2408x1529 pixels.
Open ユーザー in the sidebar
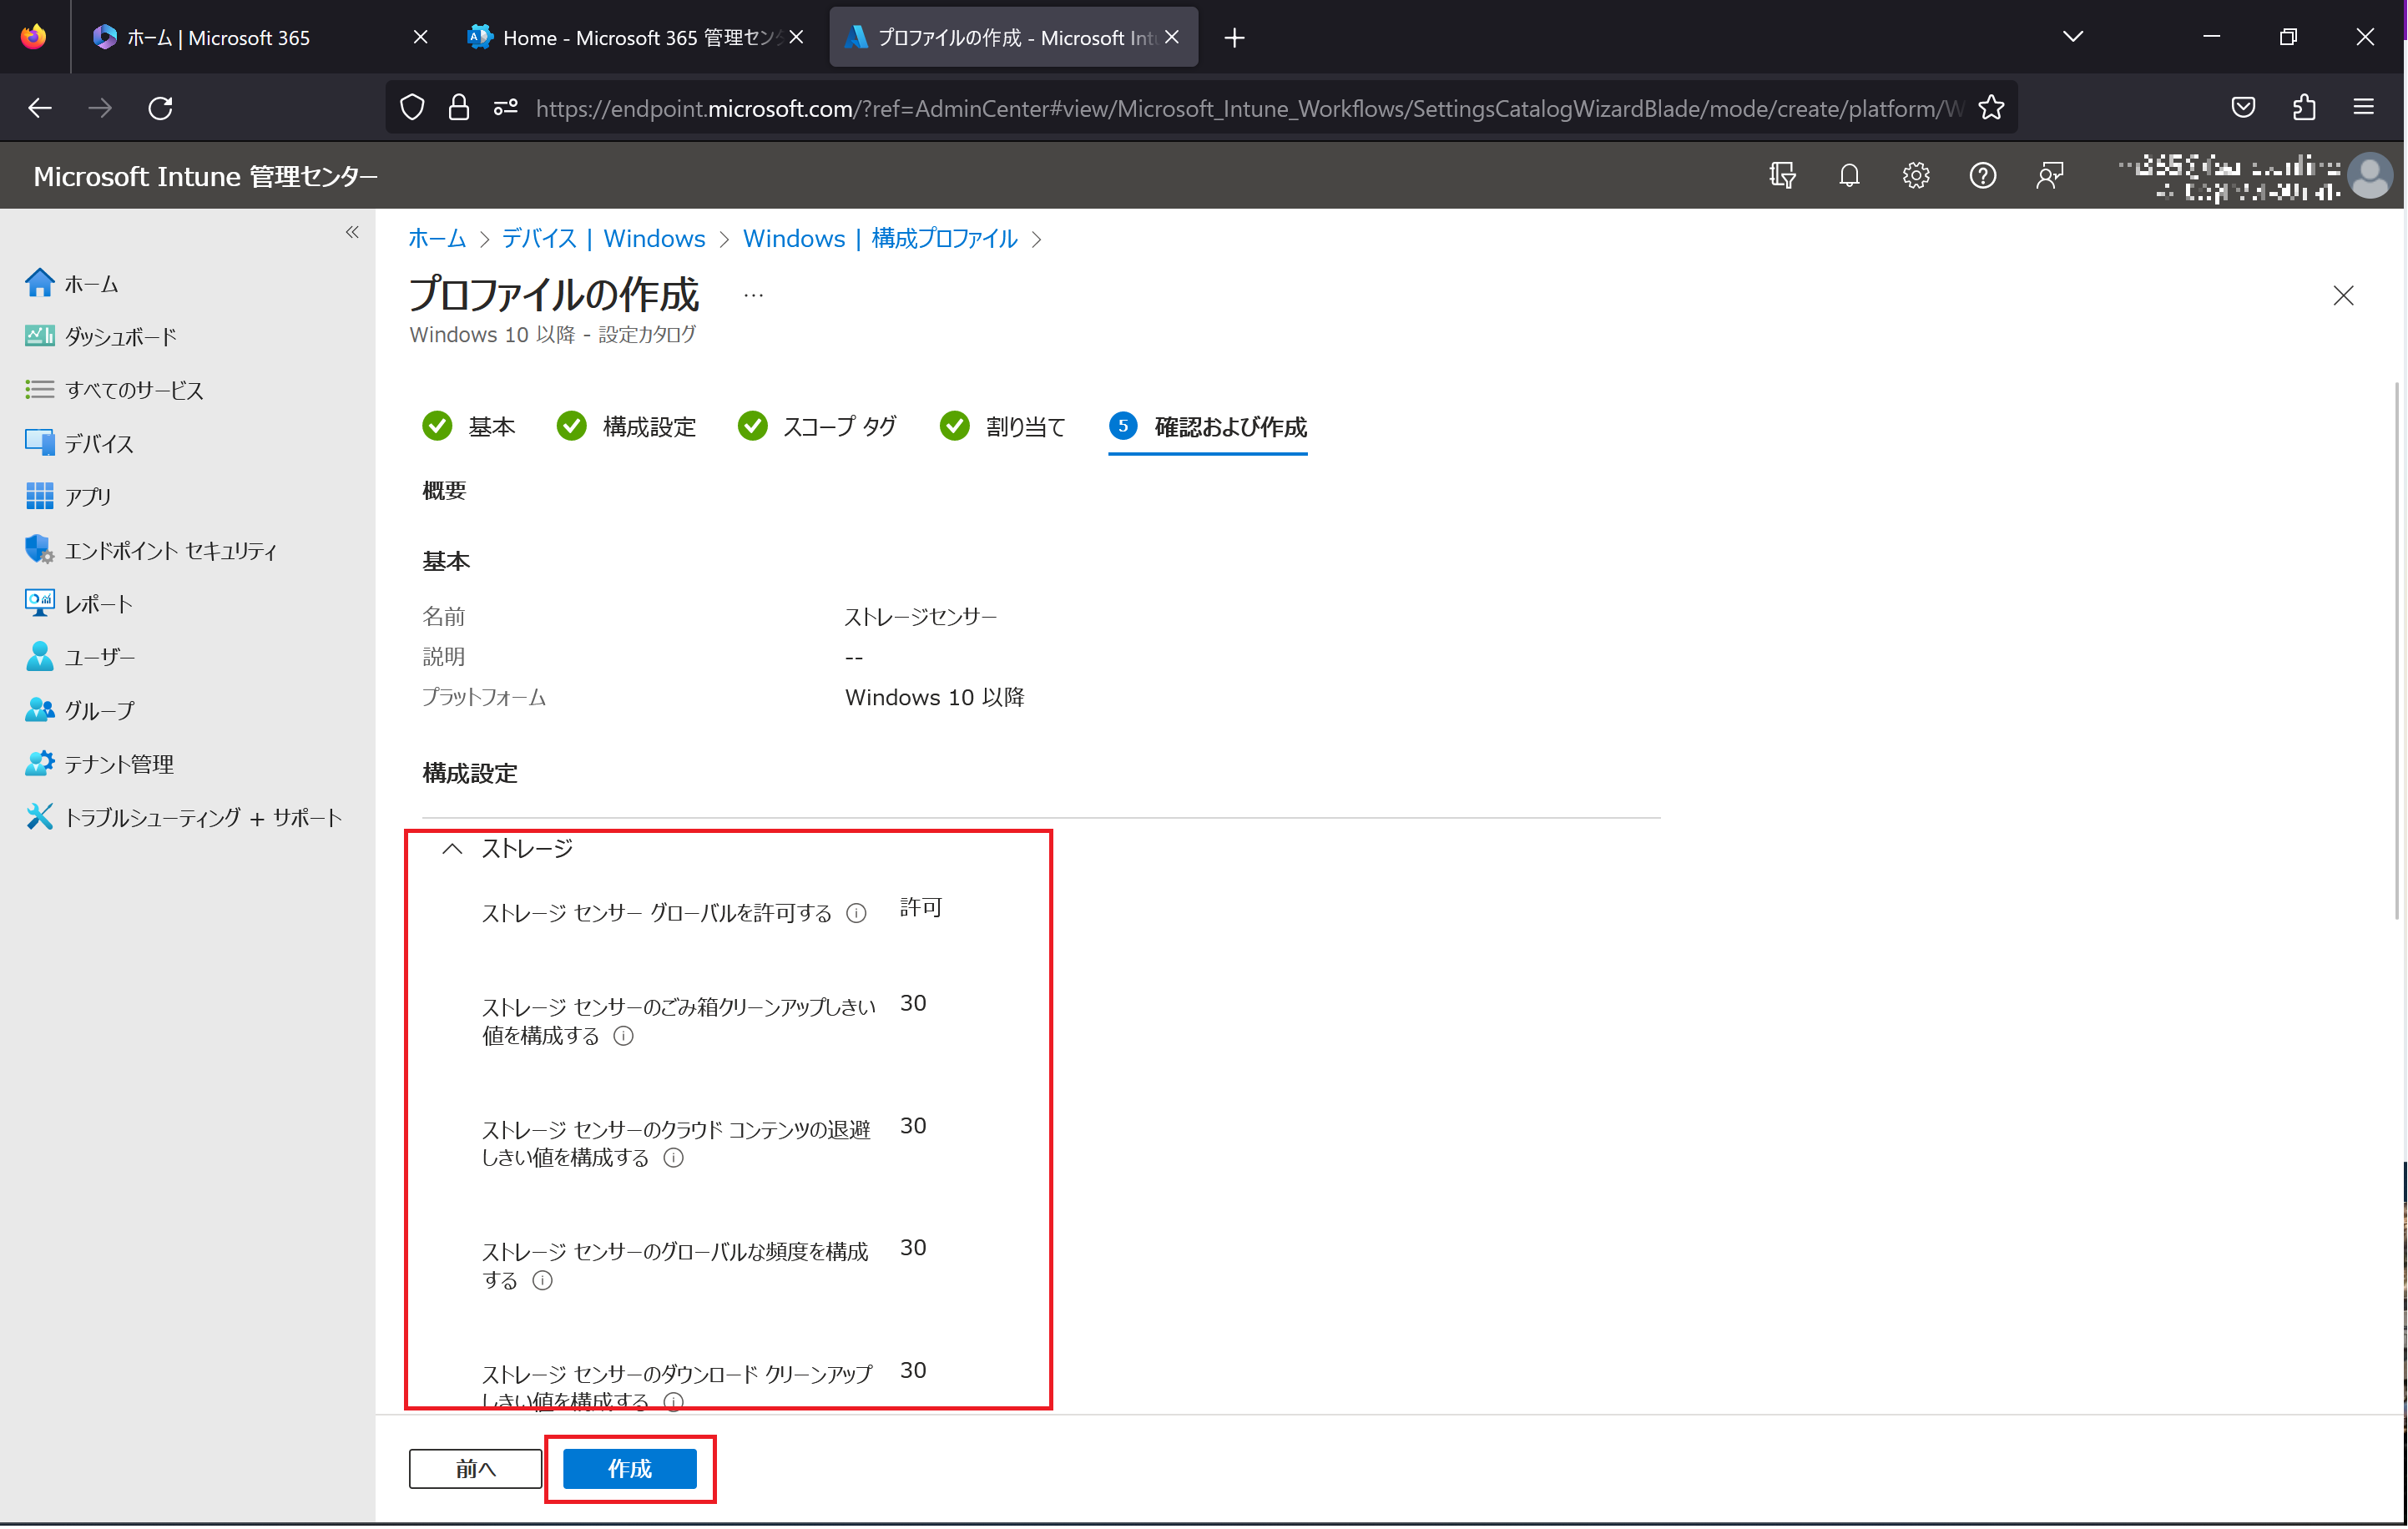pos(80,657)
